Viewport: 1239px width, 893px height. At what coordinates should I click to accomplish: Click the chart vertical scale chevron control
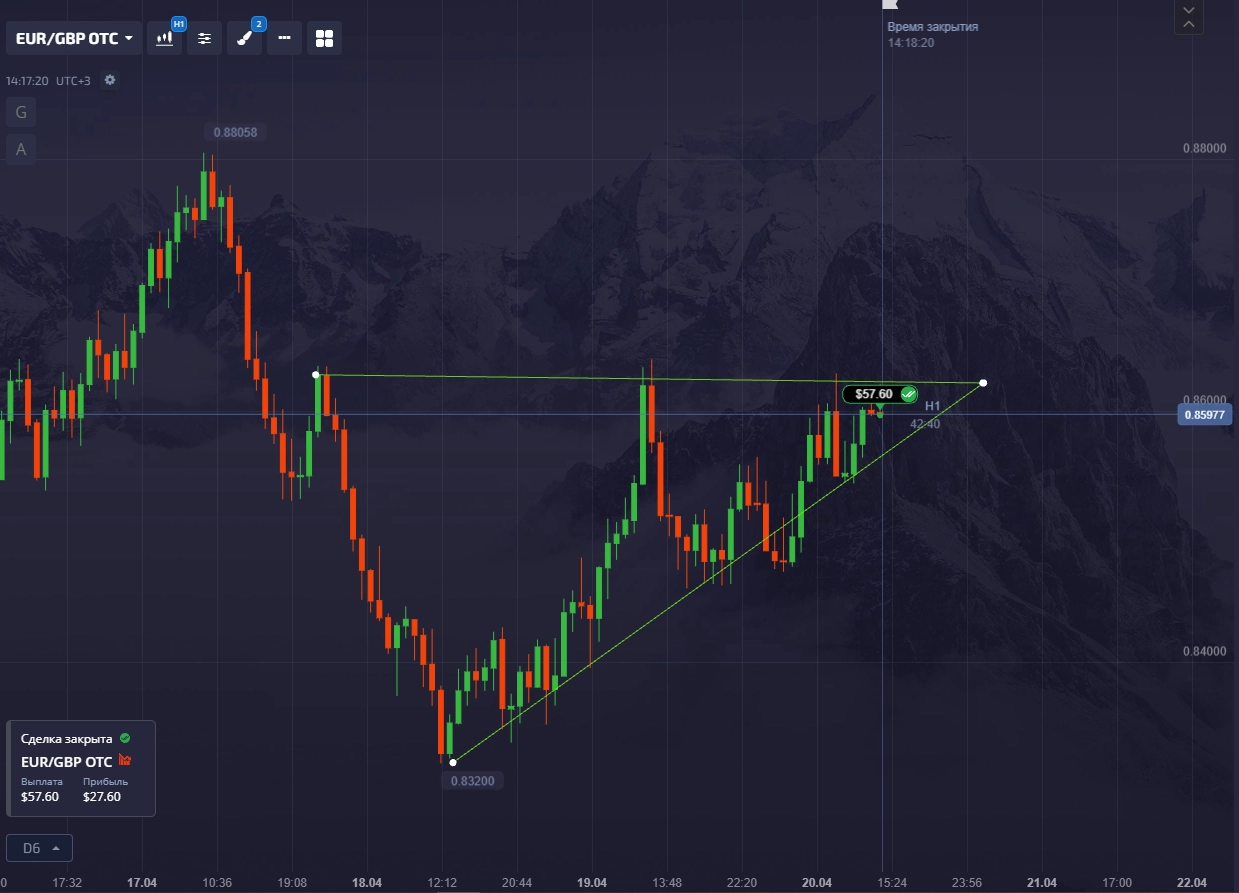pyautogui.click(x=1188, y=17)
